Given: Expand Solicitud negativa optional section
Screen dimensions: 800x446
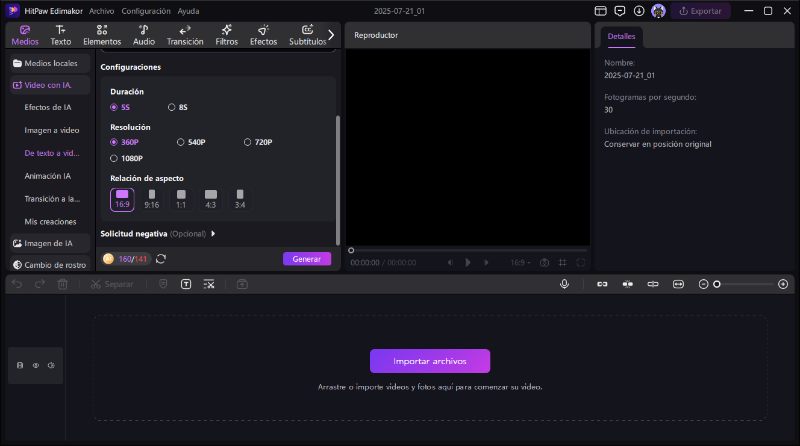Looking at the screenshot, I should 213,234.
